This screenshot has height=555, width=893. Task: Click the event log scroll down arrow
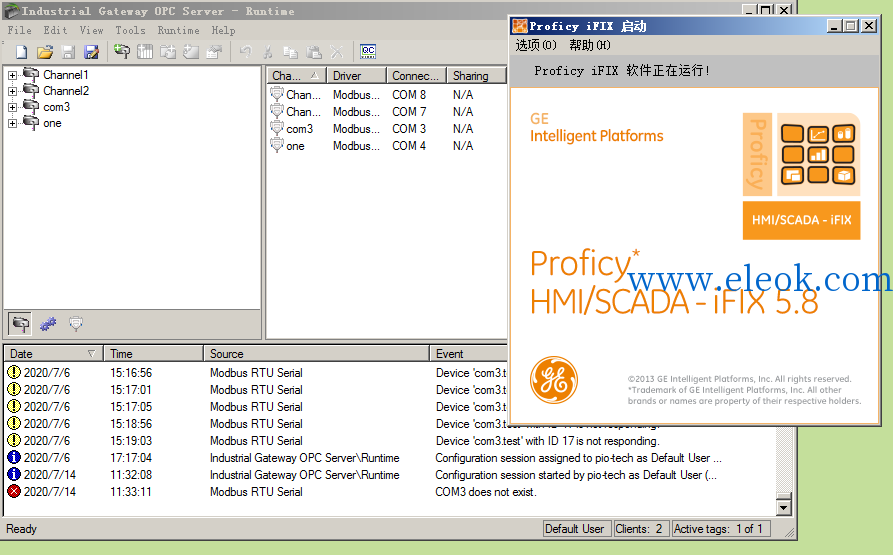[784, 507]
